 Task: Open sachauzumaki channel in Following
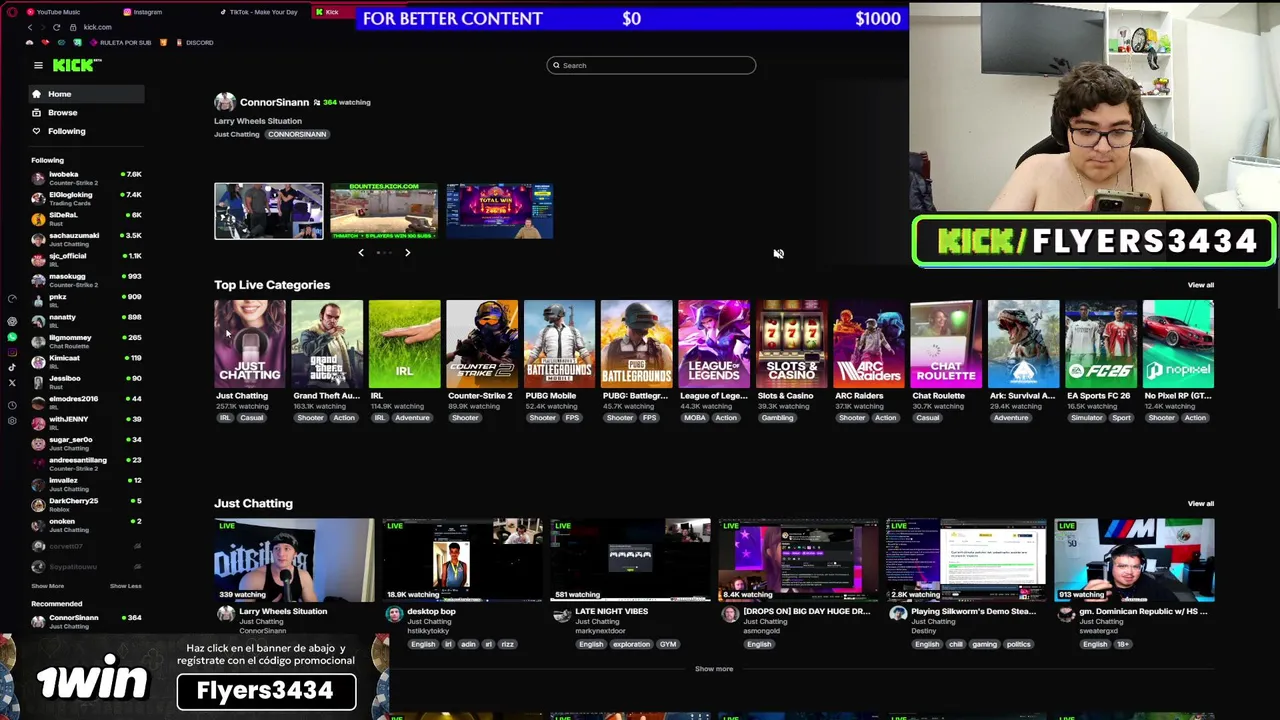87,239
